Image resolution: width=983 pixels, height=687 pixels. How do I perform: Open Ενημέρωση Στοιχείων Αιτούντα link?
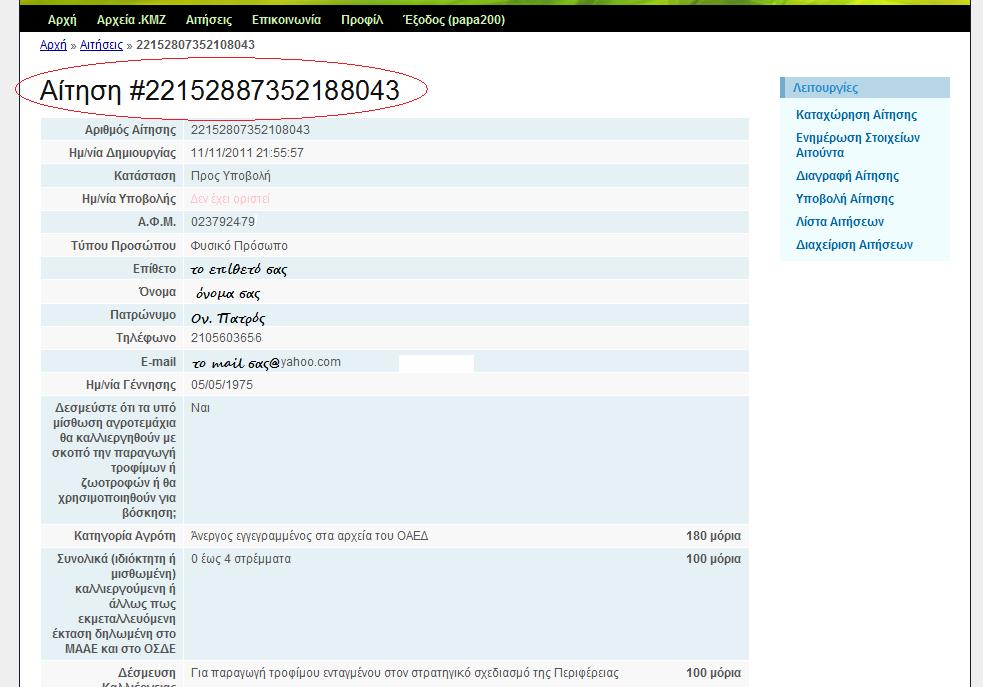pos(857,145)
